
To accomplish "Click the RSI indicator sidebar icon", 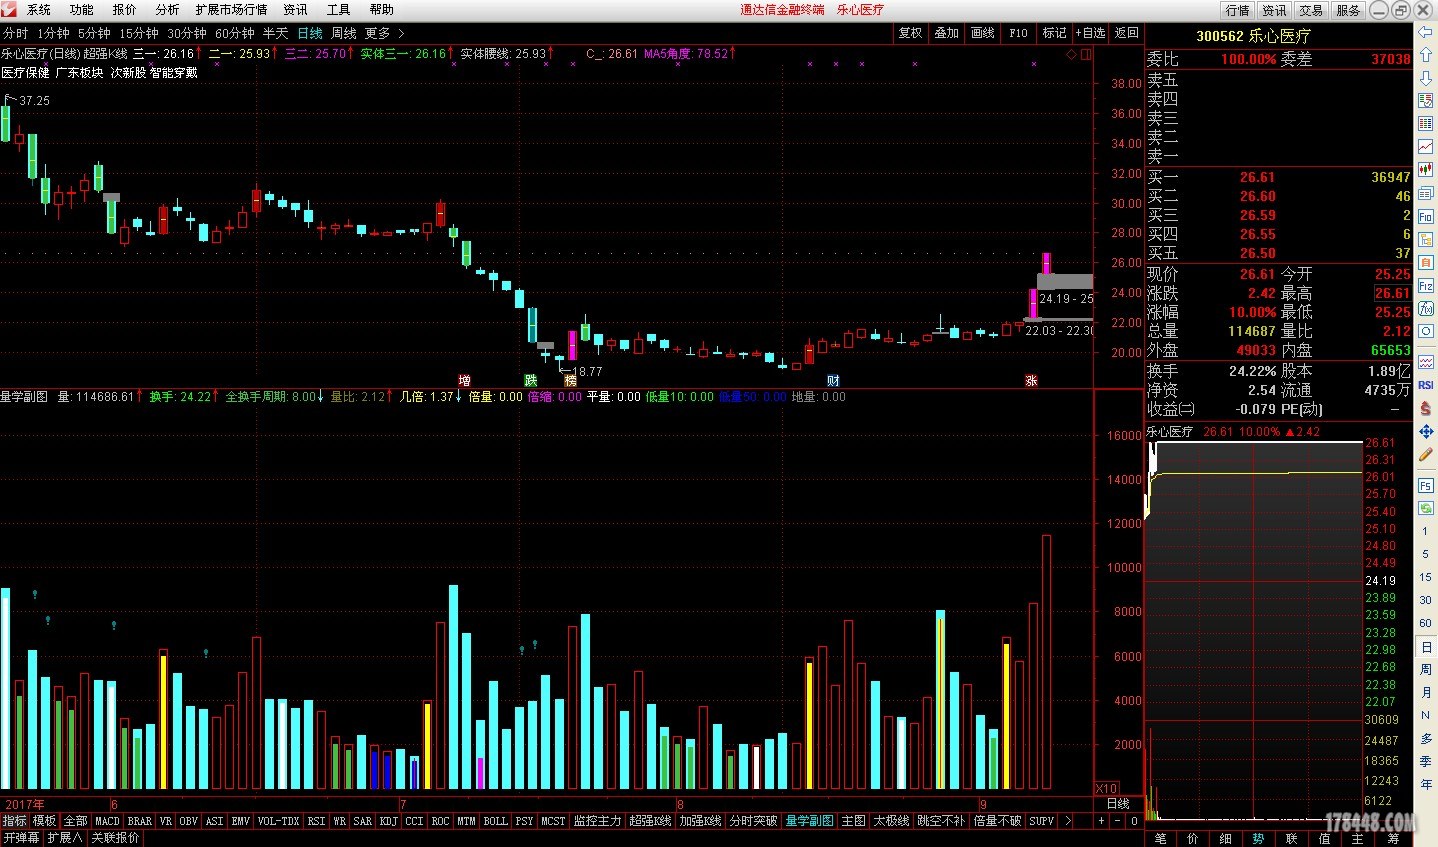I will pyautogui.click(x=1425, y=384).
